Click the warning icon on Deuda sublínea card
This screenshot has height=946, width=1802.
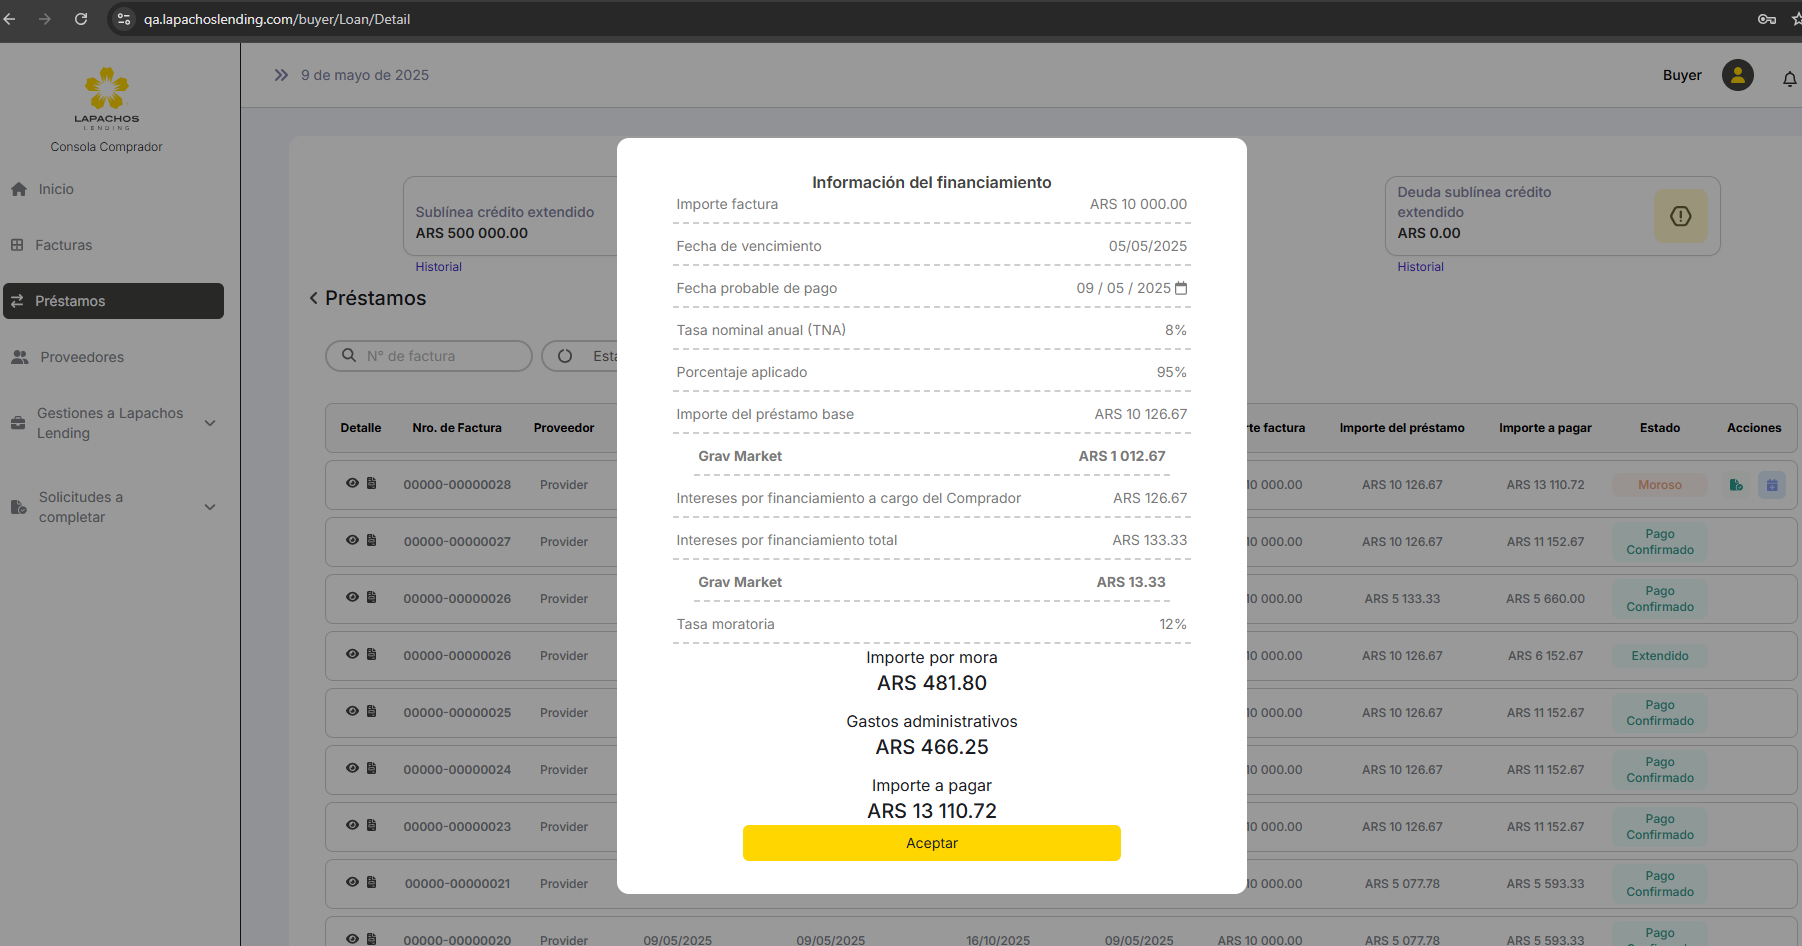point(1680,216)
